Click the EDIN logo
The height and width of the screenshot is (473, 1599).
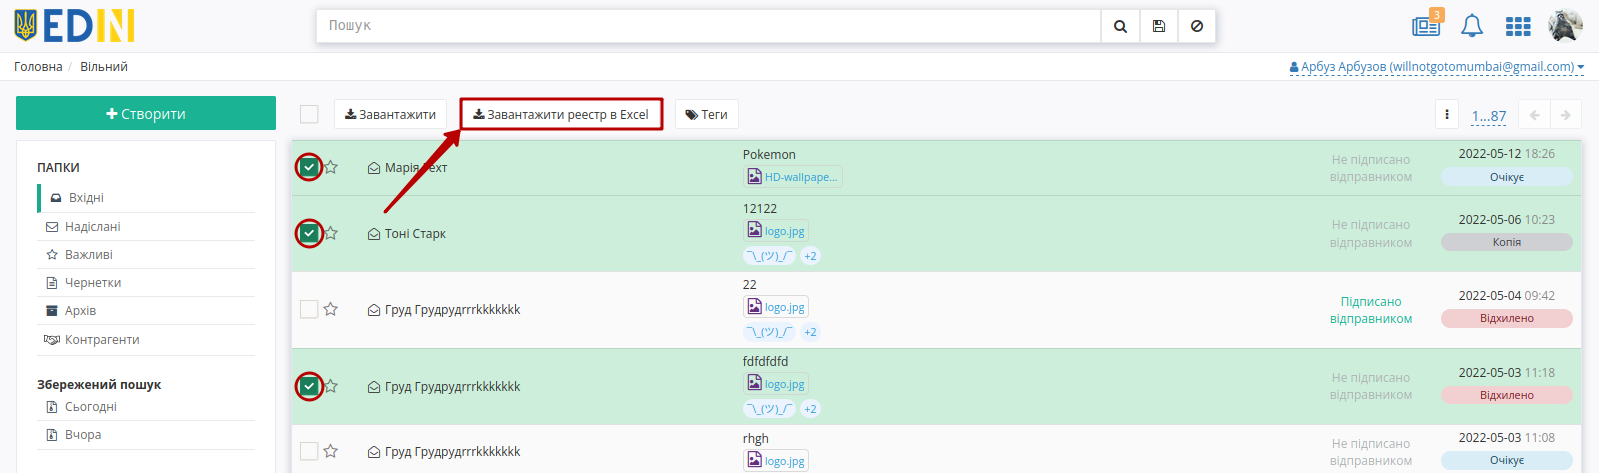click(x=74, y=26)
